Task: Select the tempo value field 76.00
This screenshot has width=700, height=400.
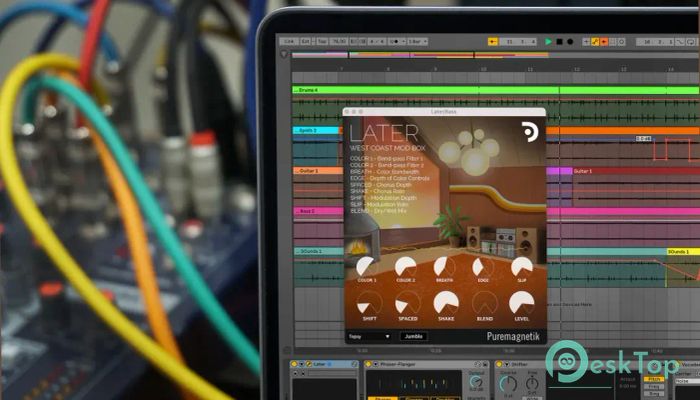Action: click(339, 41)
